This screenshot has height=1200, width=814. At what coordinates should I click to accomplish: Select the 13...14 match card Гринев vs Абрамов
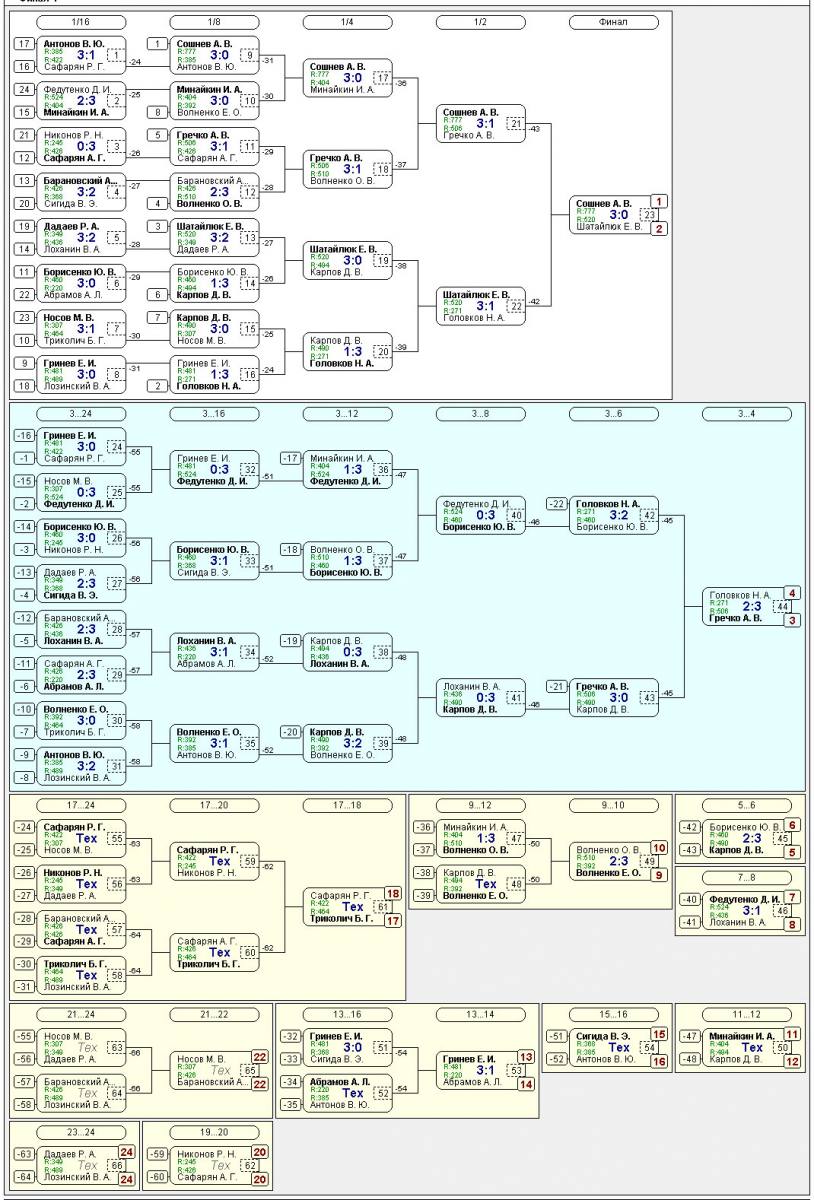tap(481, 1070)
